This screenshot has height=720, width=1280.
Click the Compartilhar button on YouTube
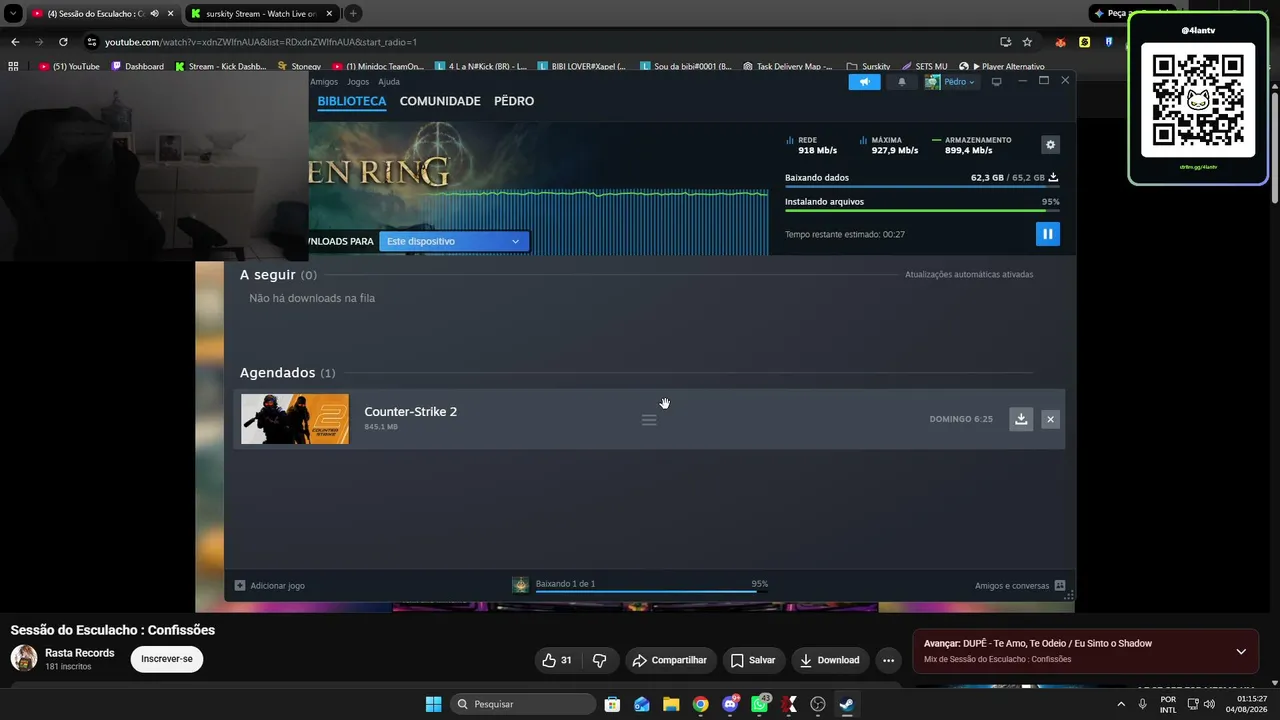[x=670, y=660]
